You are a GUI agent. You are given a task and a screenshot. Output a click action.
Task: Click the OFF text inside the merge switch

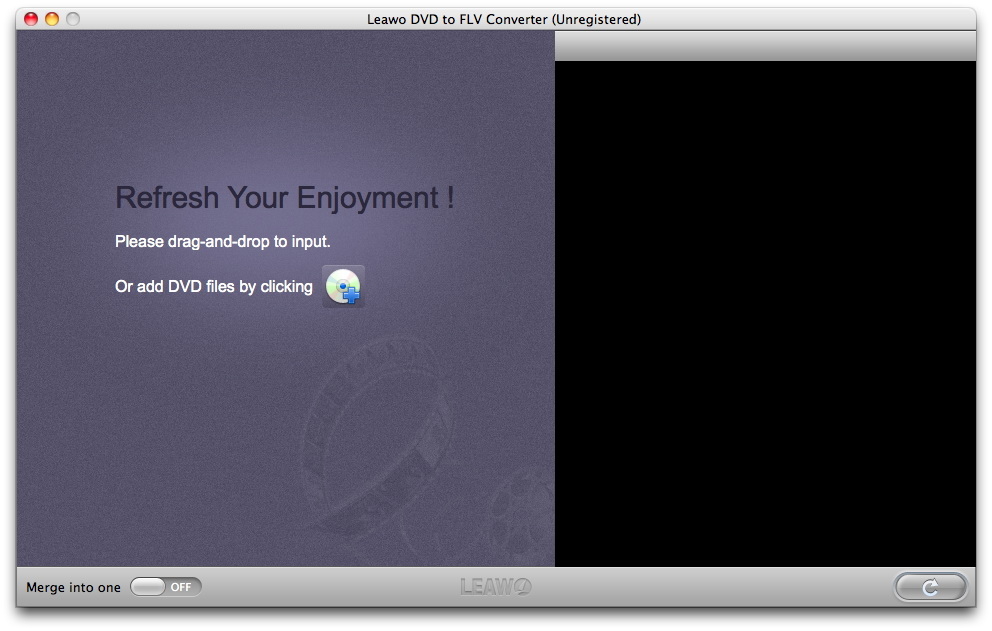click(x=181, y=587)
